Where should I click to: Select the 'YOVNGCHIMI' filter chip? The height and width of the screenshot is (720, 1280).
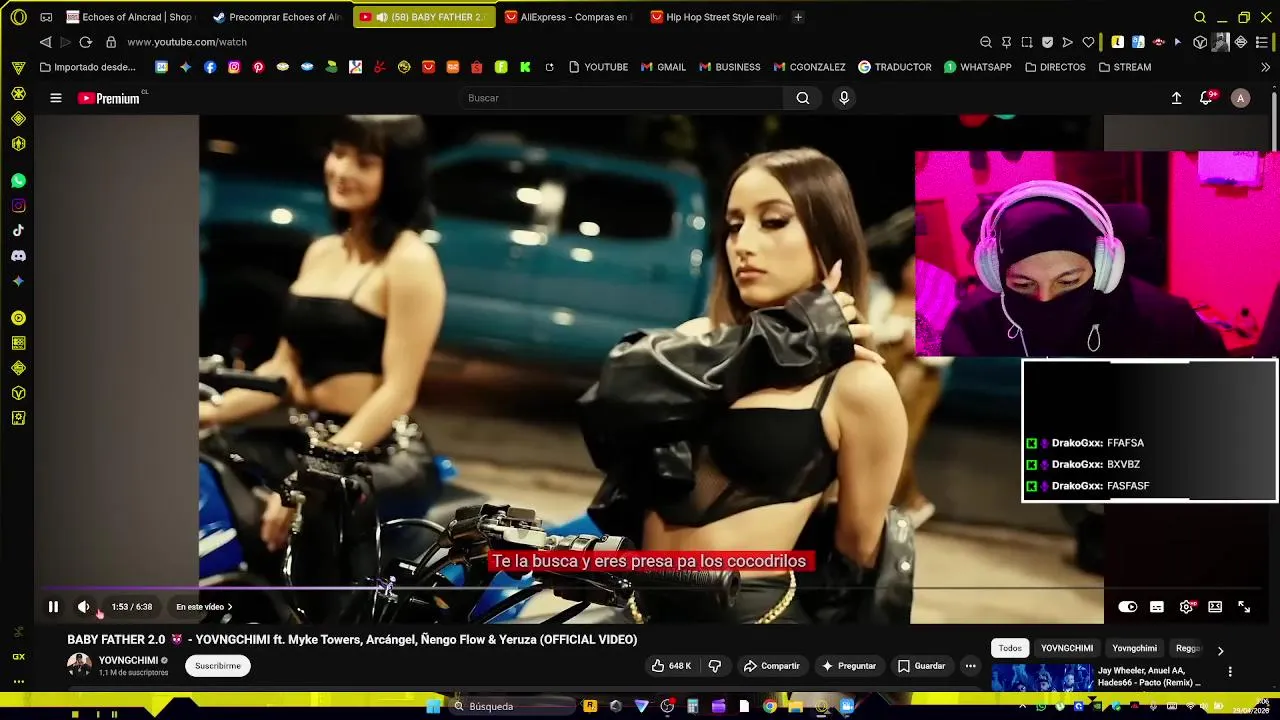coord(1067,648)
